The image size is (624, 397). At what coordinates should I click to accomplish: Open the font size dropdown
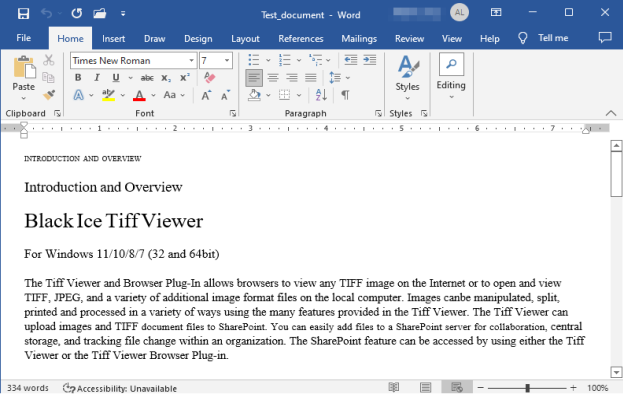click(x=227, y=60)
